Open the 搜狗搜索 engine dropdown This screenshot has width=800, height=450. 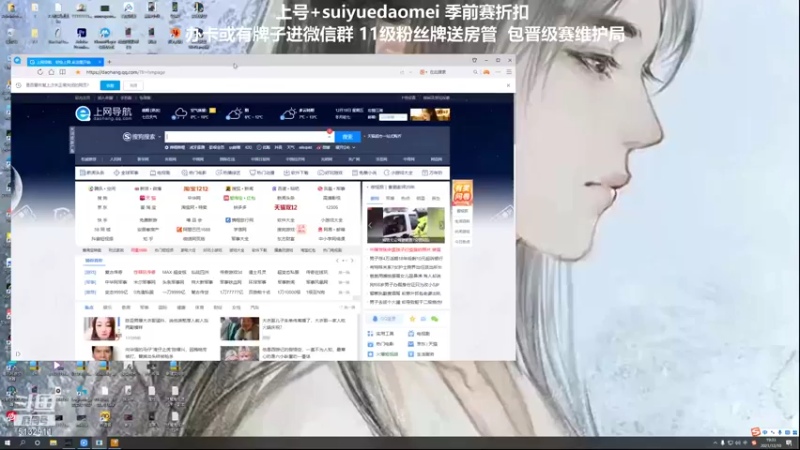[142, 136]
